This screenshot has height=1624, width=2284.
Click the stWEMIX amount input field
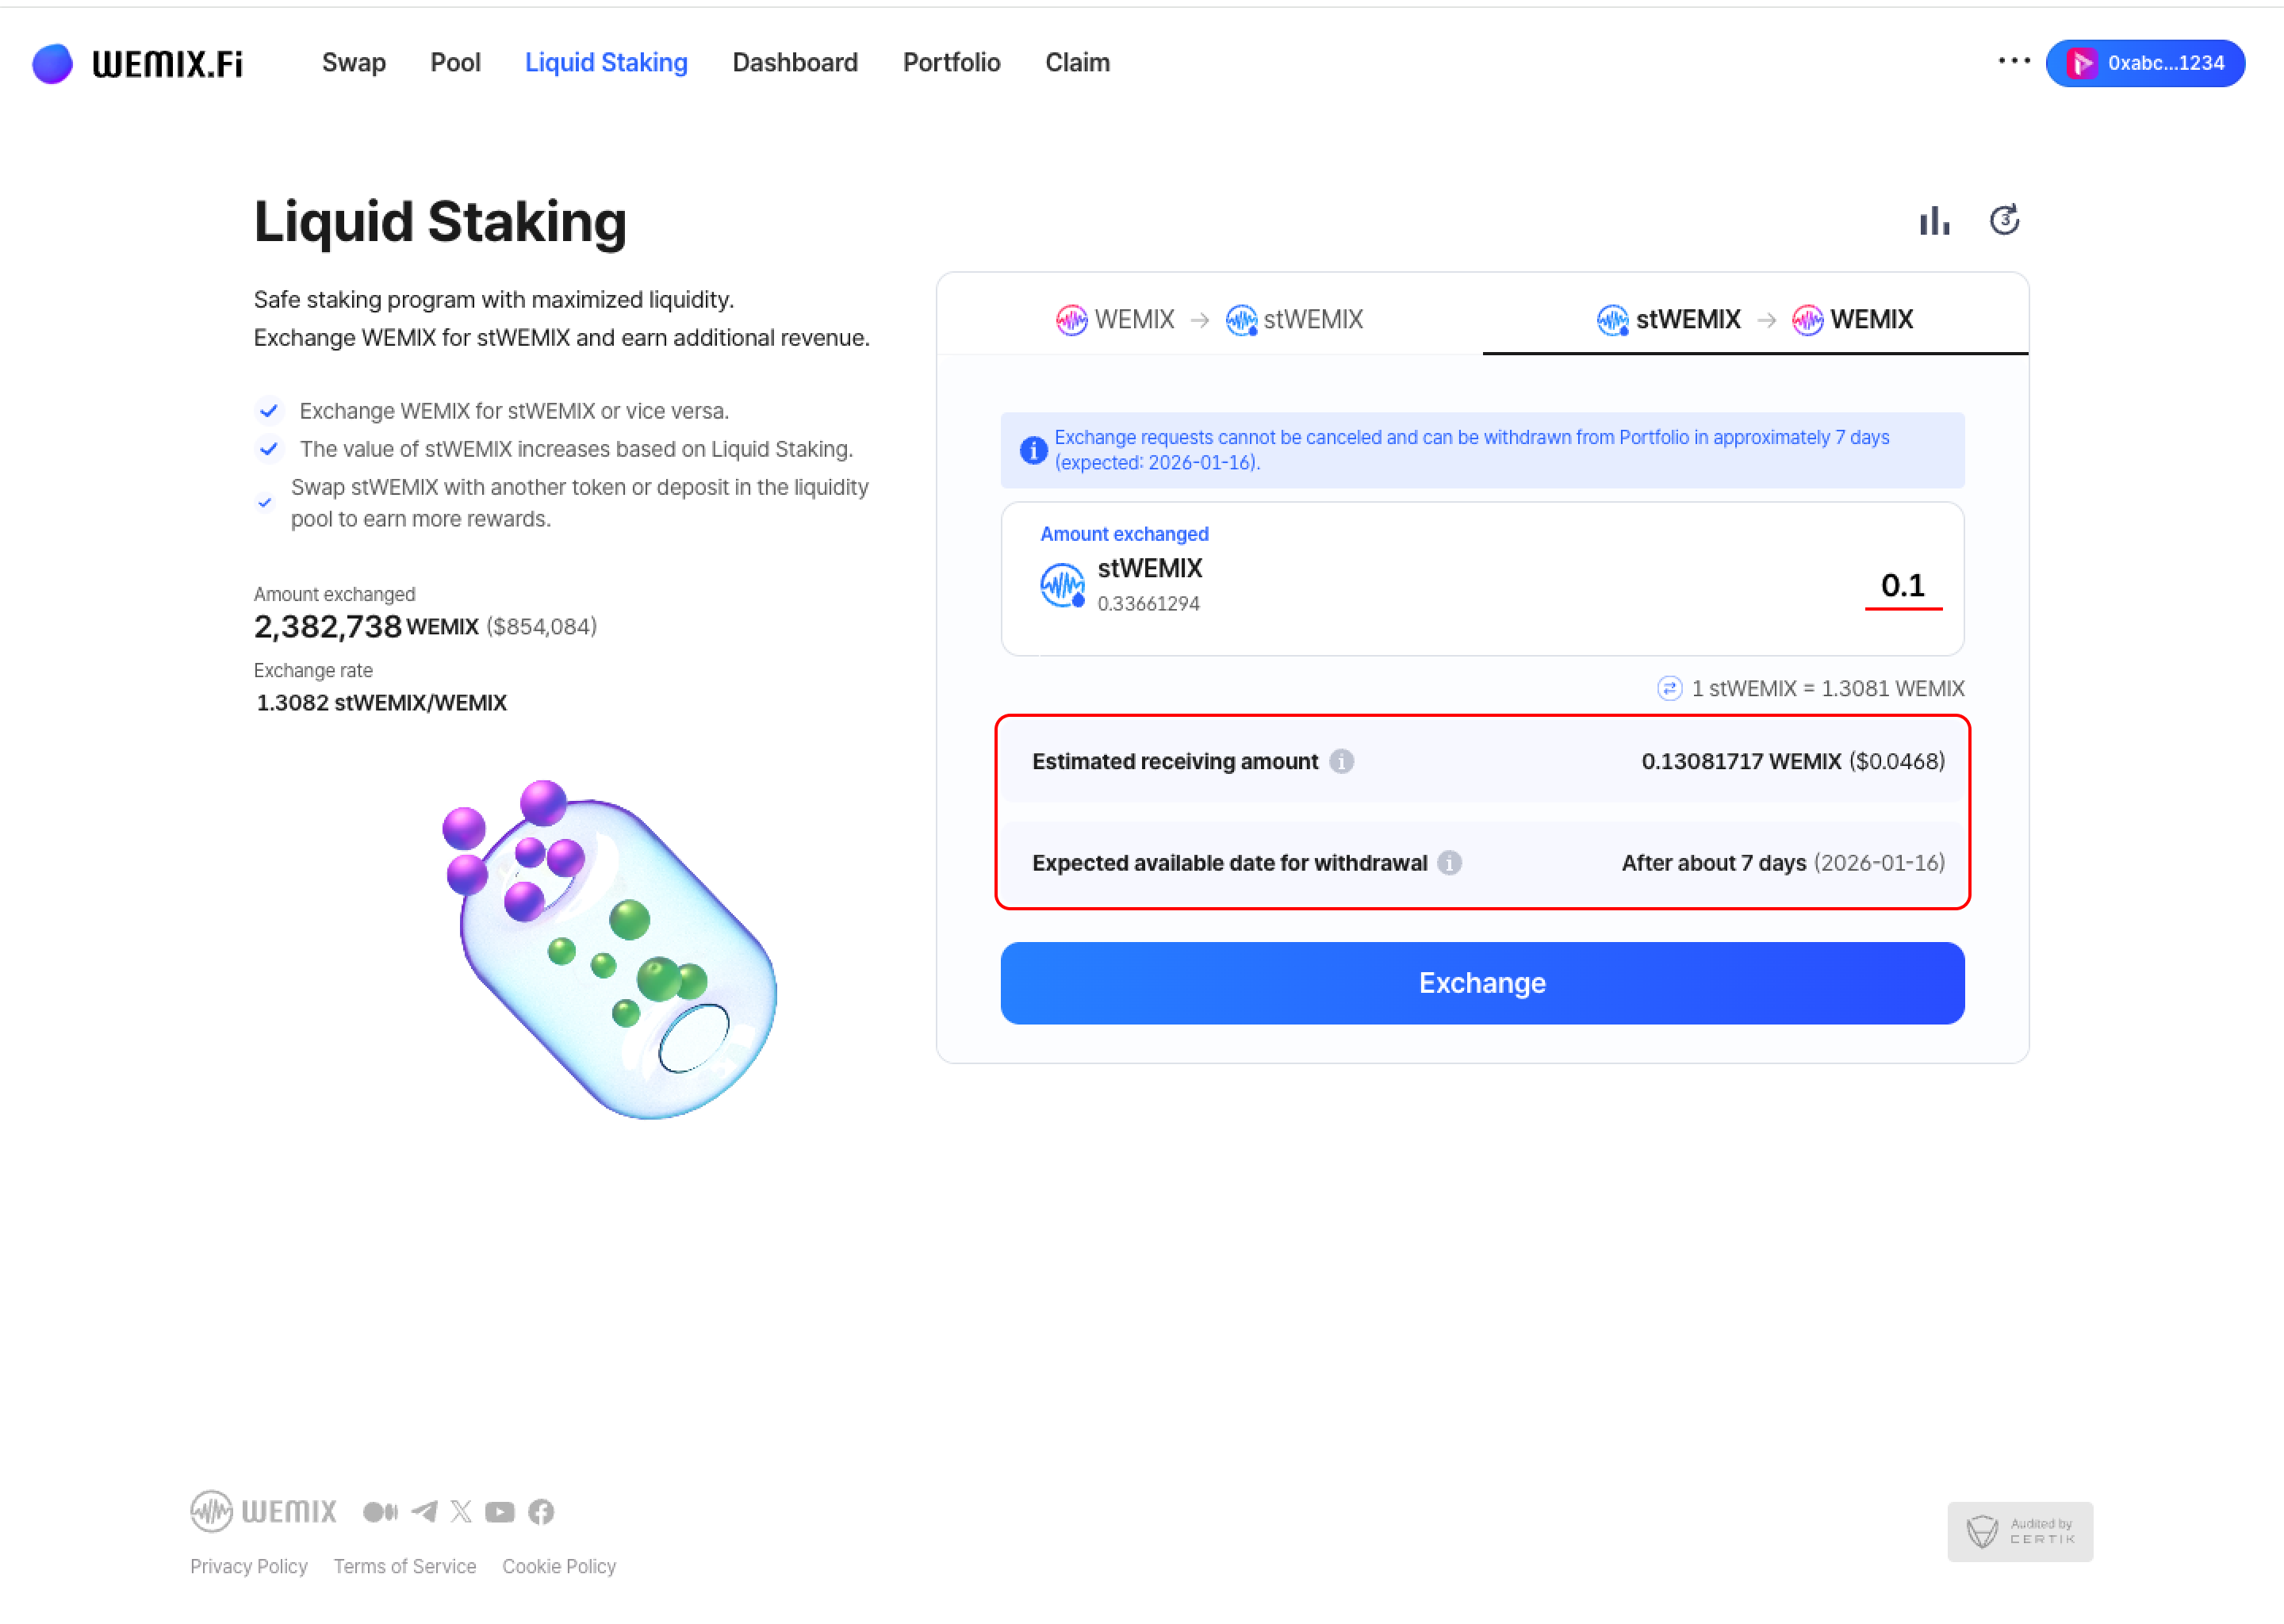pyautogui.click(x=1902, y=585)
